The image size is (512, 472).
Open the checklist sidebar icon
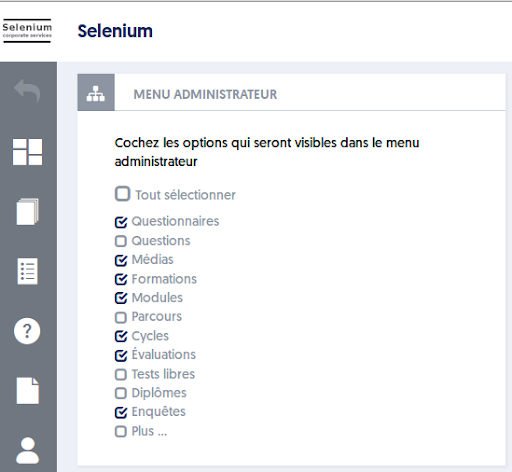27,271
